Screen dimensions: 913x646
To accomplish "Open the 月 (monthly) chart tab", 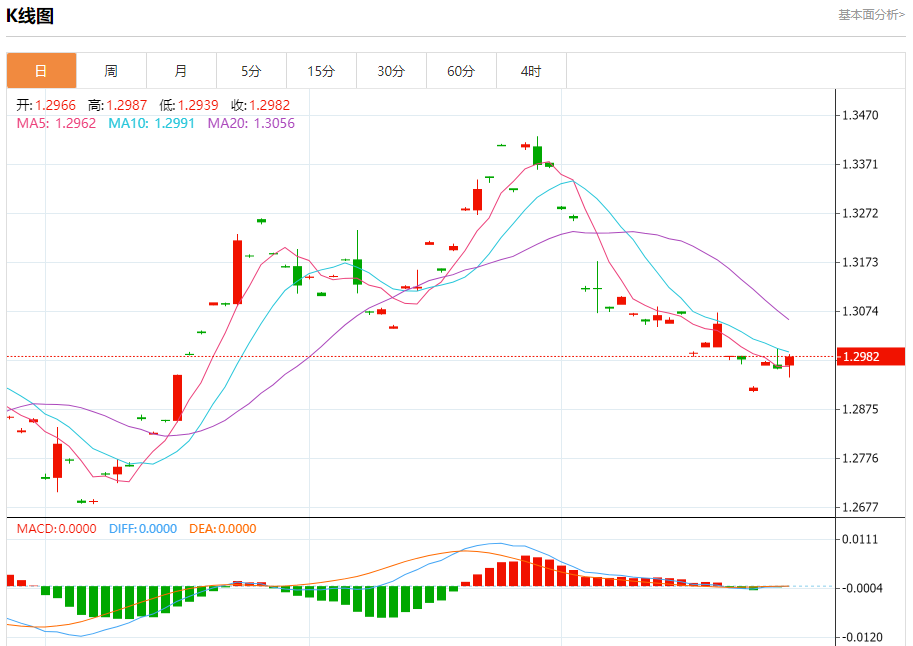I will pyautogui.click(x=181, y=71).
